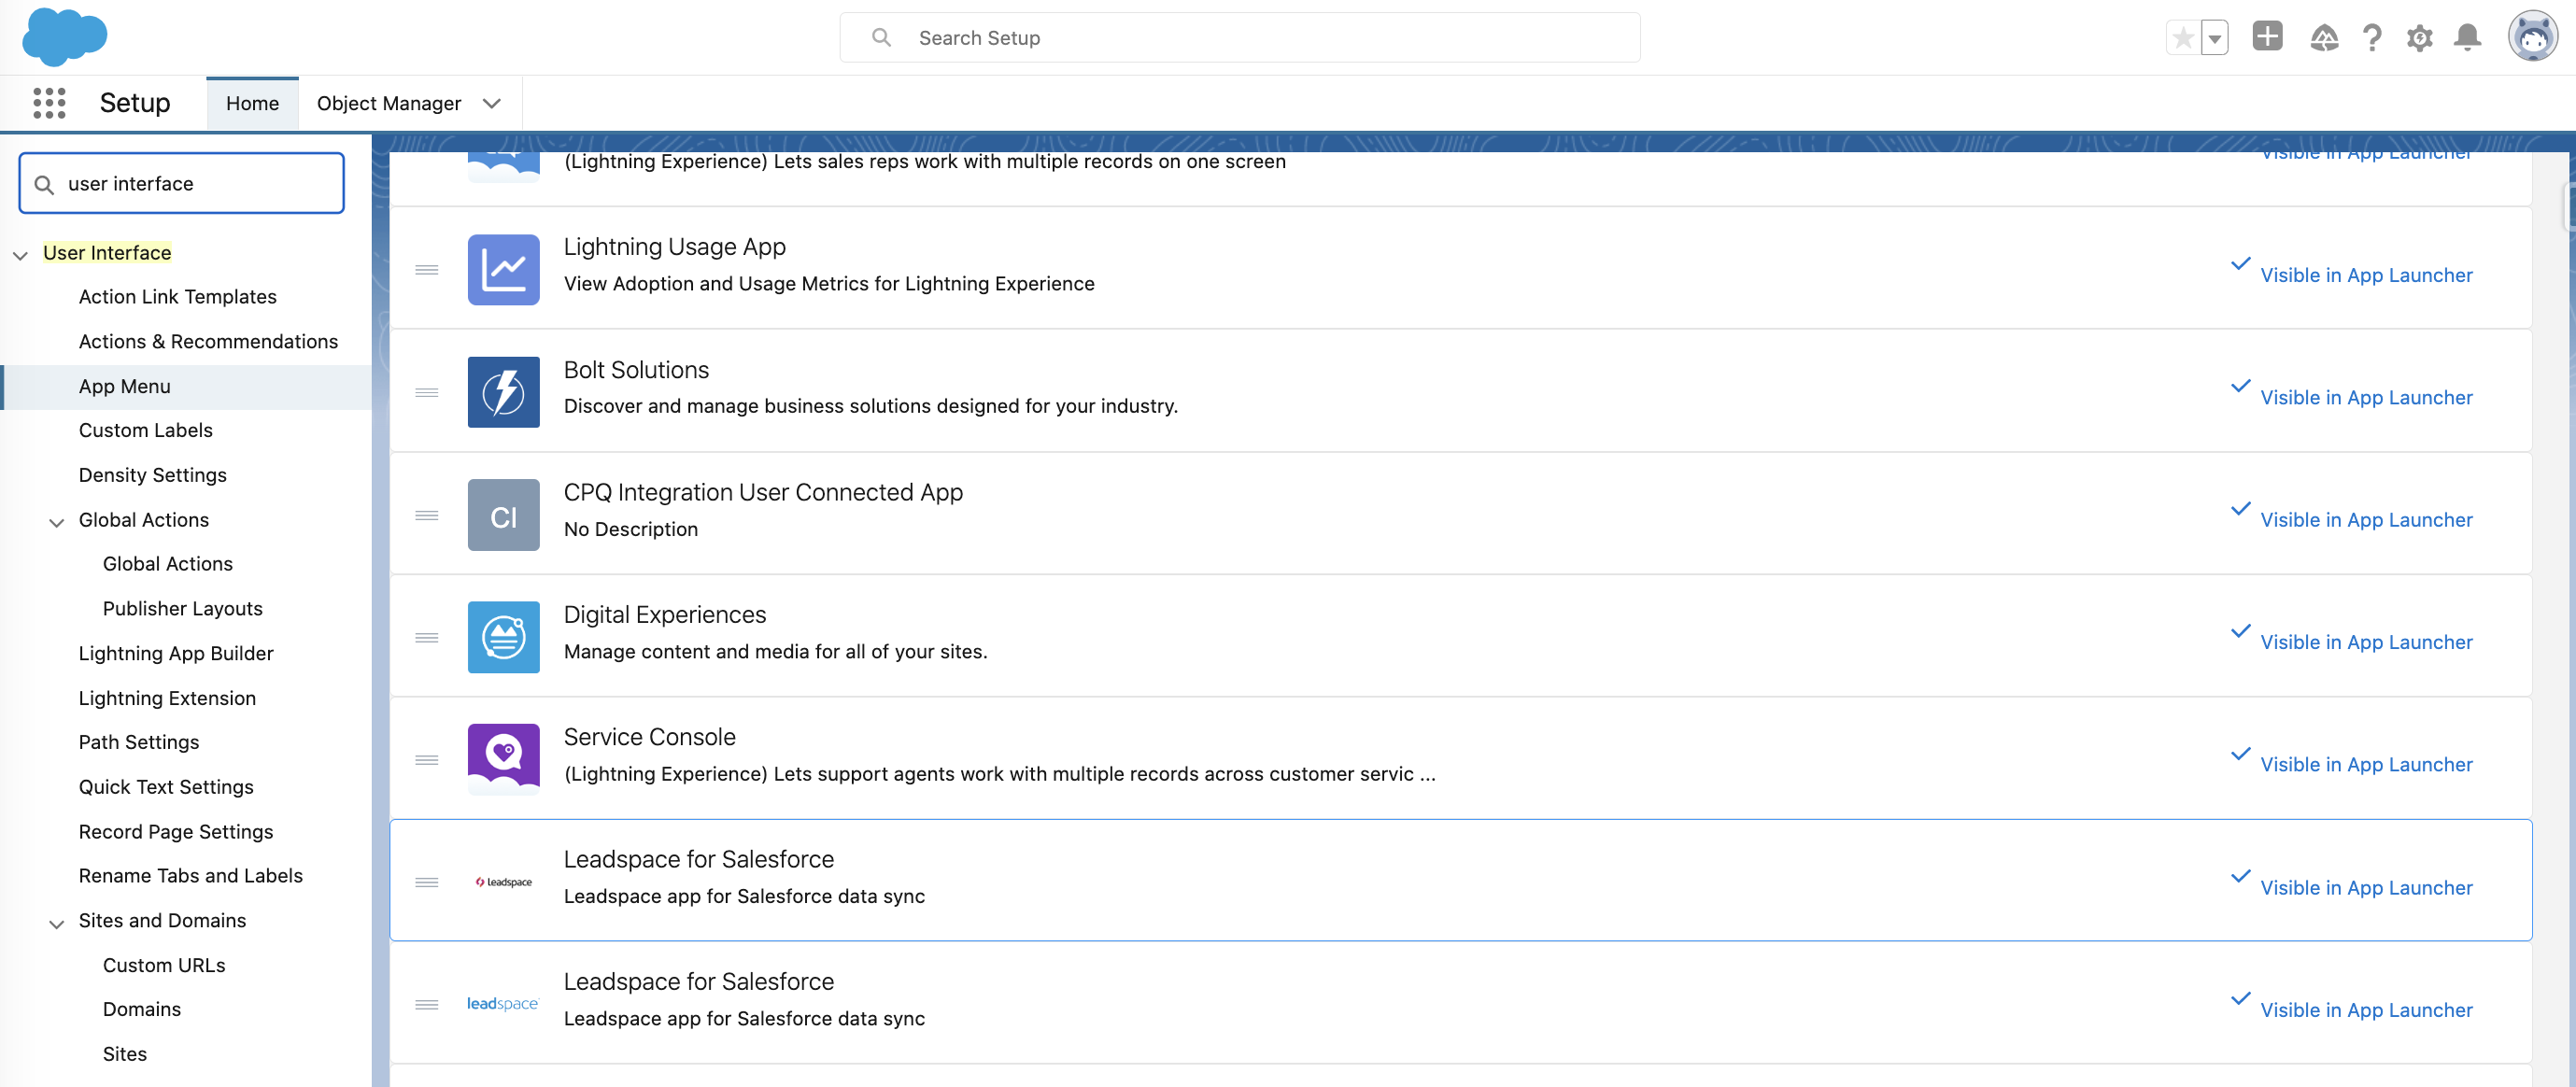This screenshot has height=1087, width=2576.
Task: Click the favorites star icon
Action: coord(2183,38)
